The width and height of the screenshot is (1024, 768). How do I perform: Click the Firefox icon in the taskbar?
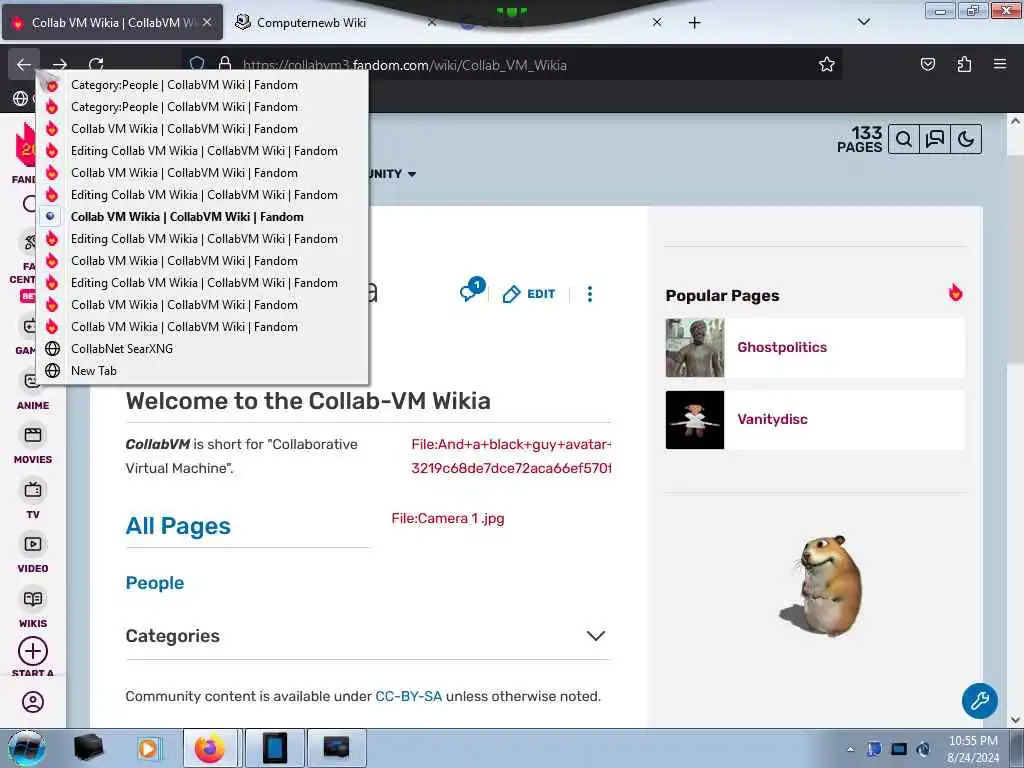(x=210, y=748)
